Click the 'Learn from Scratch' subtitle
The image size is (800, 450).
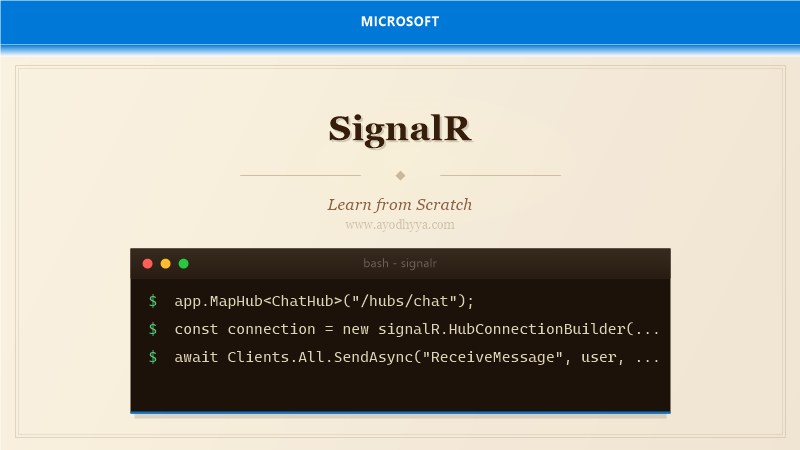coord(400,205)
